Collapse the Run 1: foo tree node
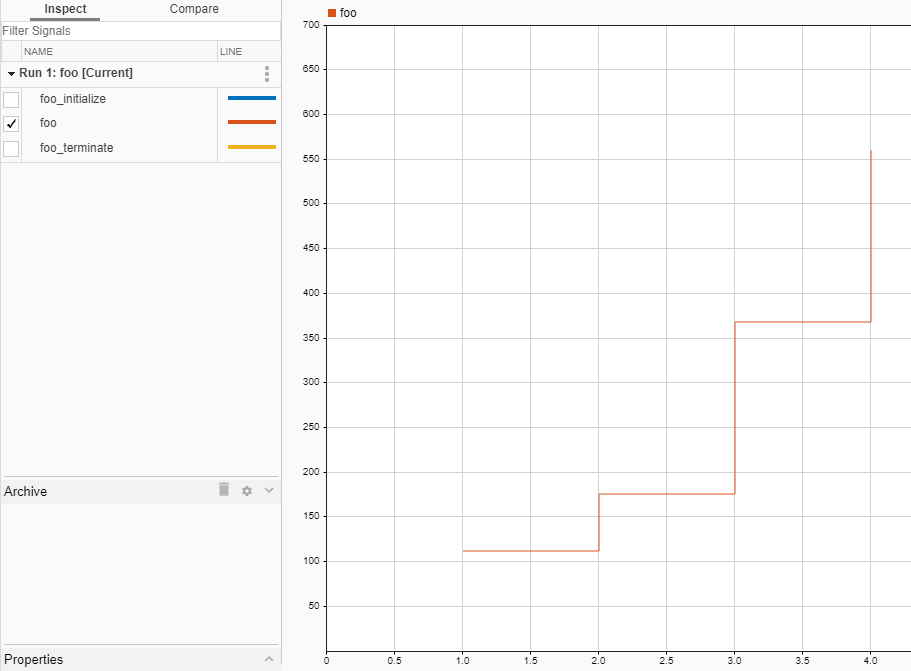 (x=11, y=74)
